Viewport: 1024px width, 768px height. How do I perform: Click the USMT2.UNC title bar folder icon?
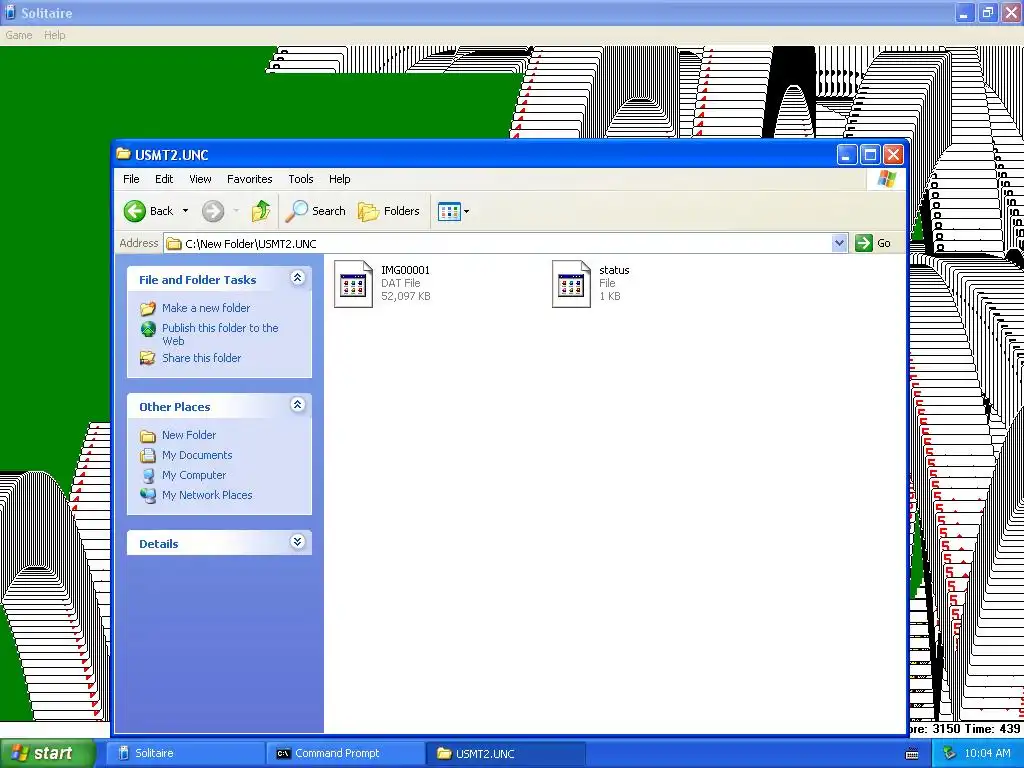pyautogui.click(x=123, y=154)
